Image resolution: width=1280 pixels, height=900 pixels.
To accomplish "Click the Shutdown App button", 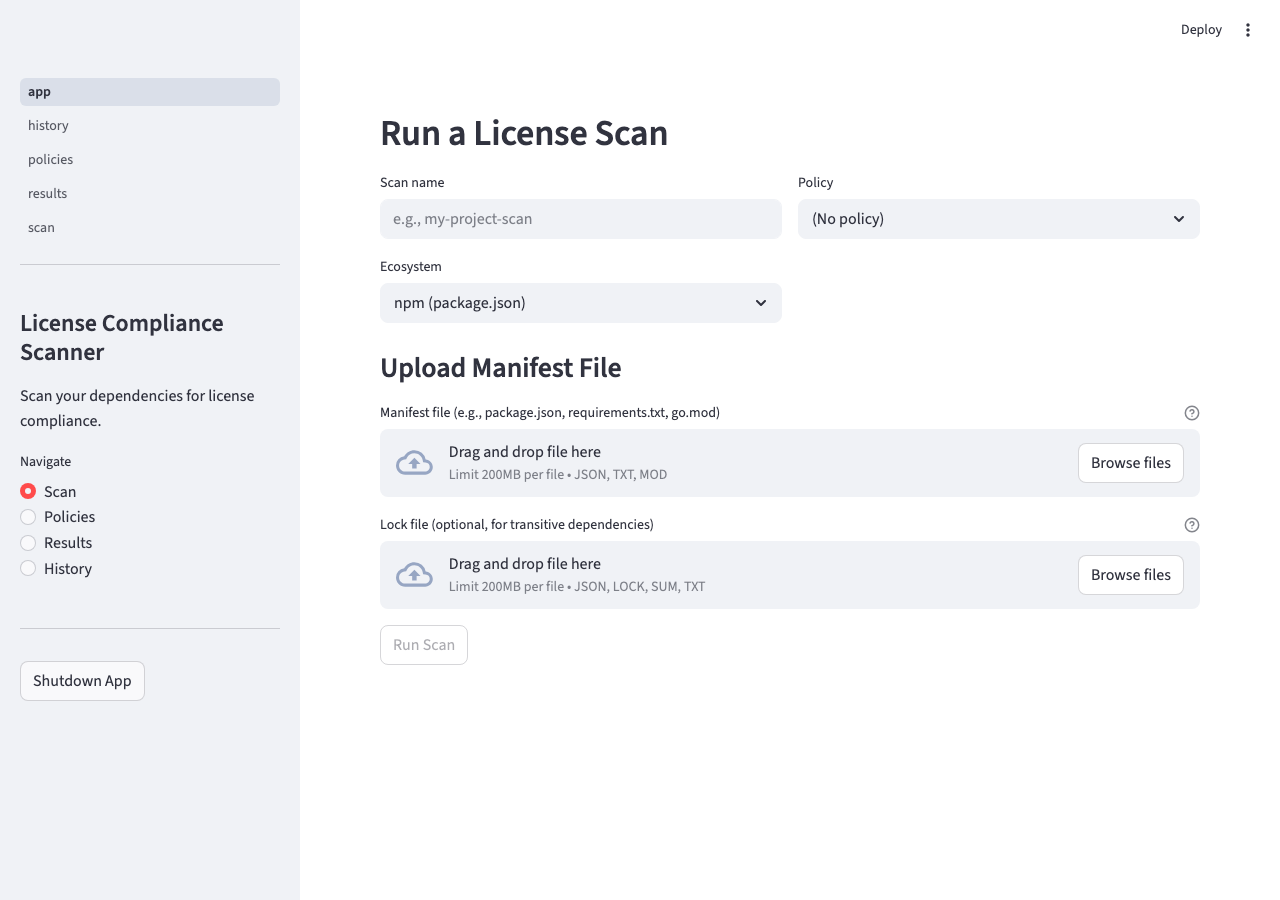I will pyautogui.click(x=82, y=680).
